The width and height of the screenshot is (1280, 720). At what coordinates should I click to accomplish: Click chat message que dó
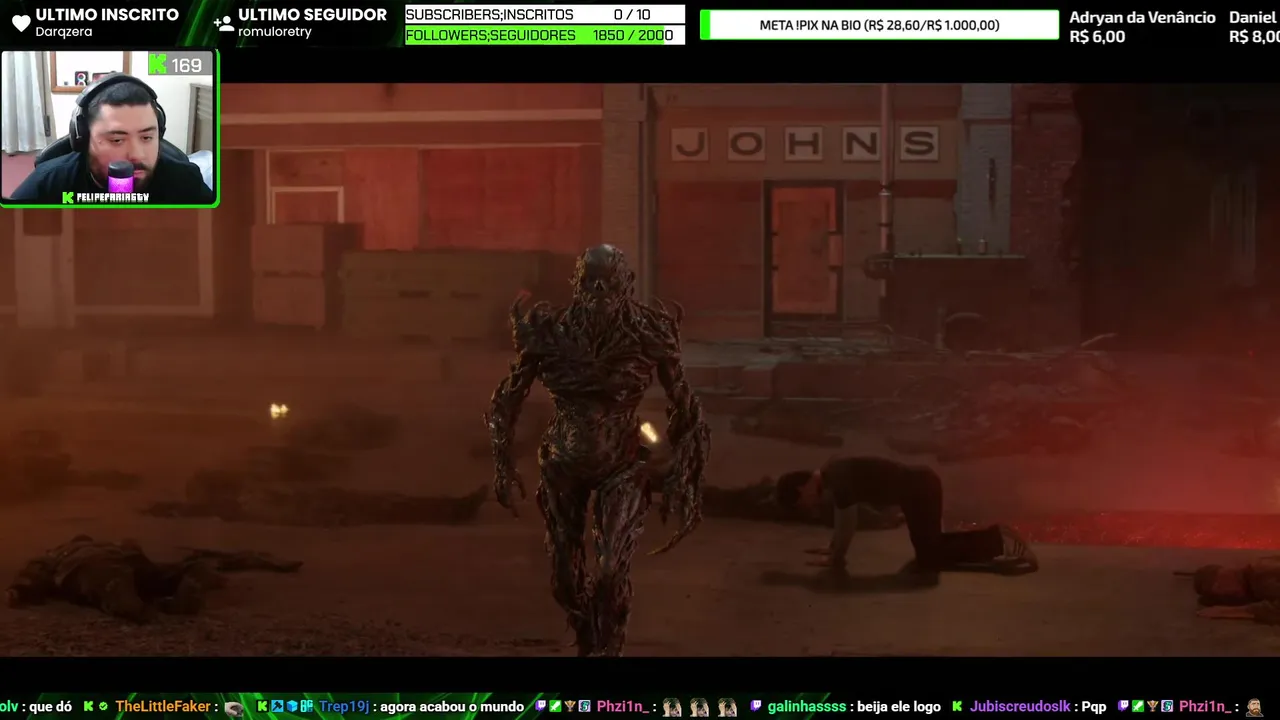click(x=51, y=707)
